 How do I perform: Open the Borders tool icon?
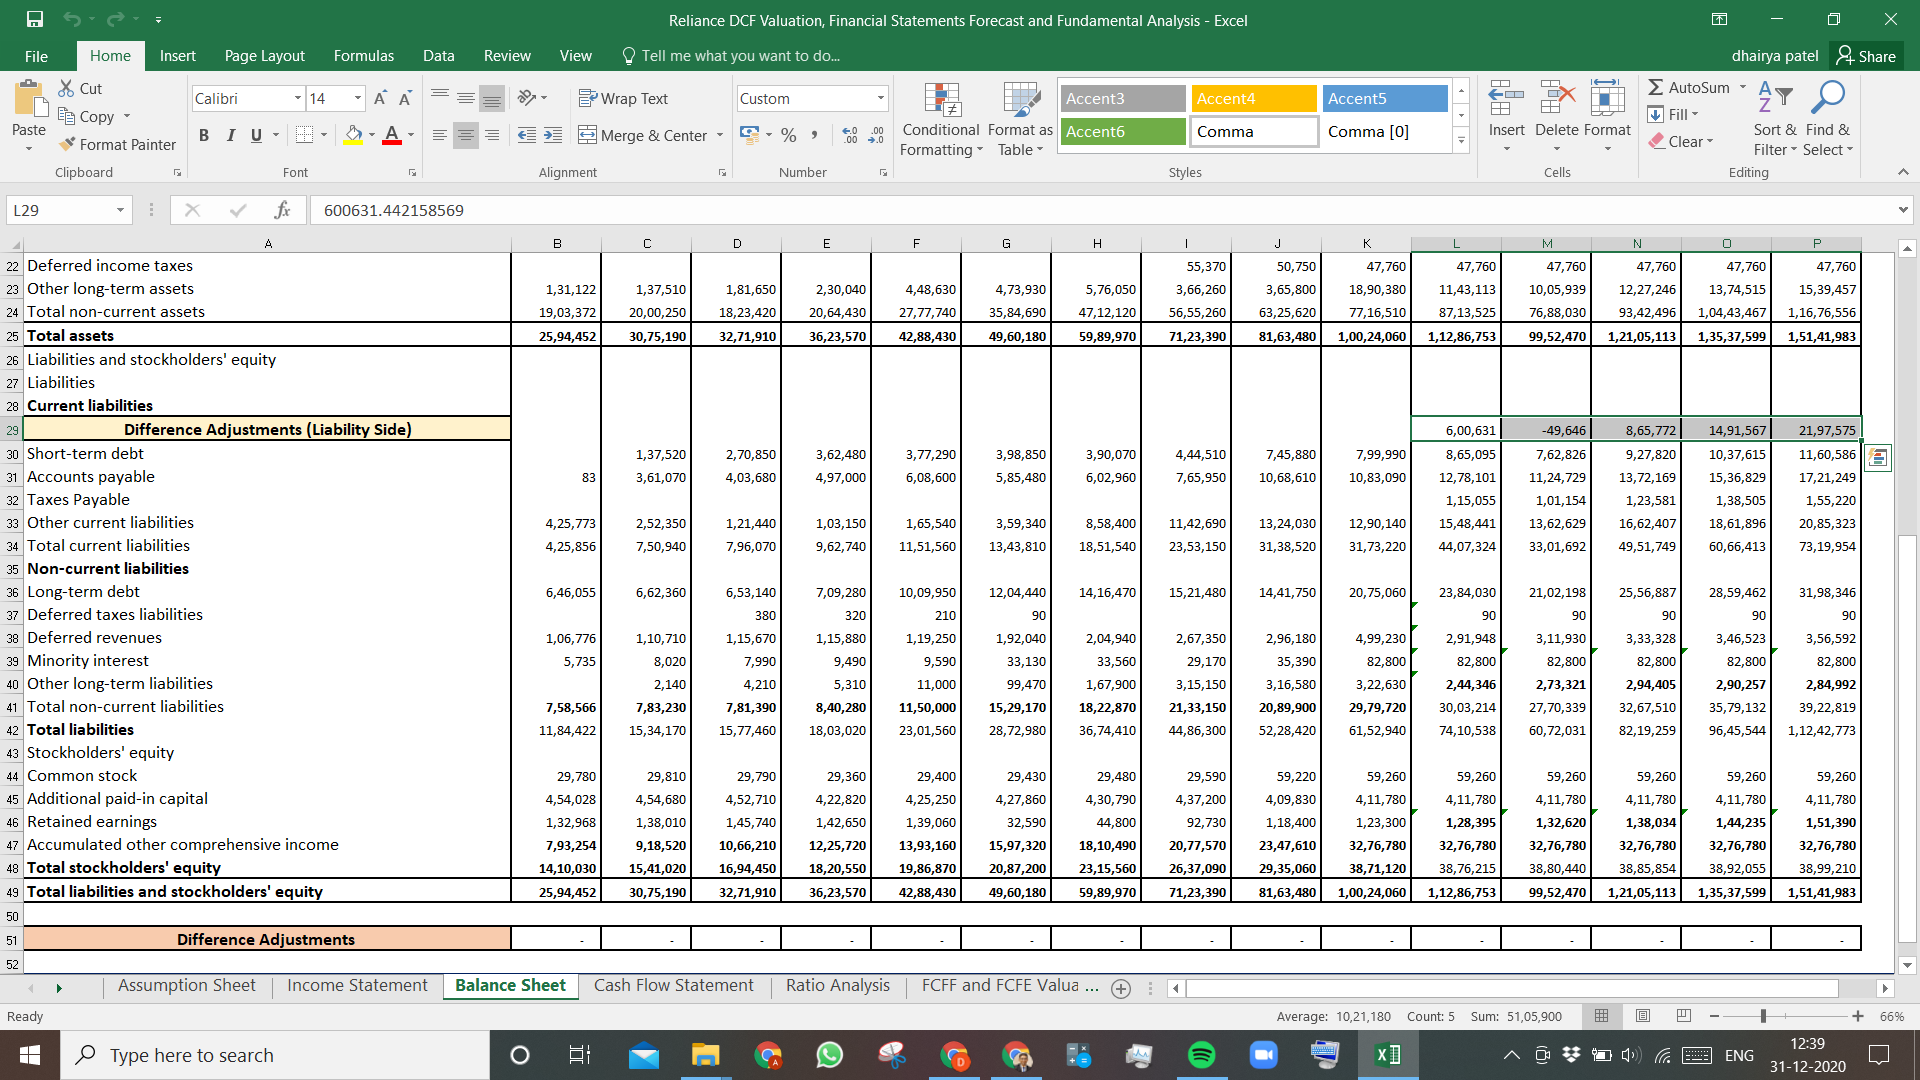click(305, 135)
